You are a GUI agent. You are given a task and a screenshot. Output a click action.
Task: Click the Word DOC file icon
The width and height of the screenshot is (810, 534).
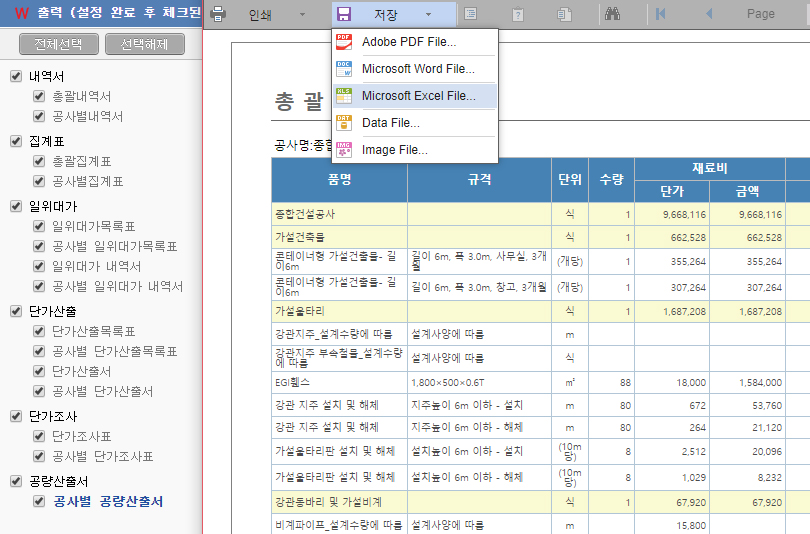[344, 69]
